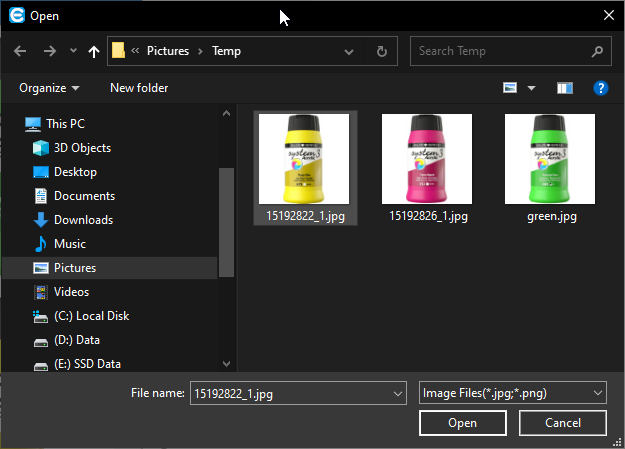
Task: Click Pictures in the address breadcrumb
Action: point(168,51)
